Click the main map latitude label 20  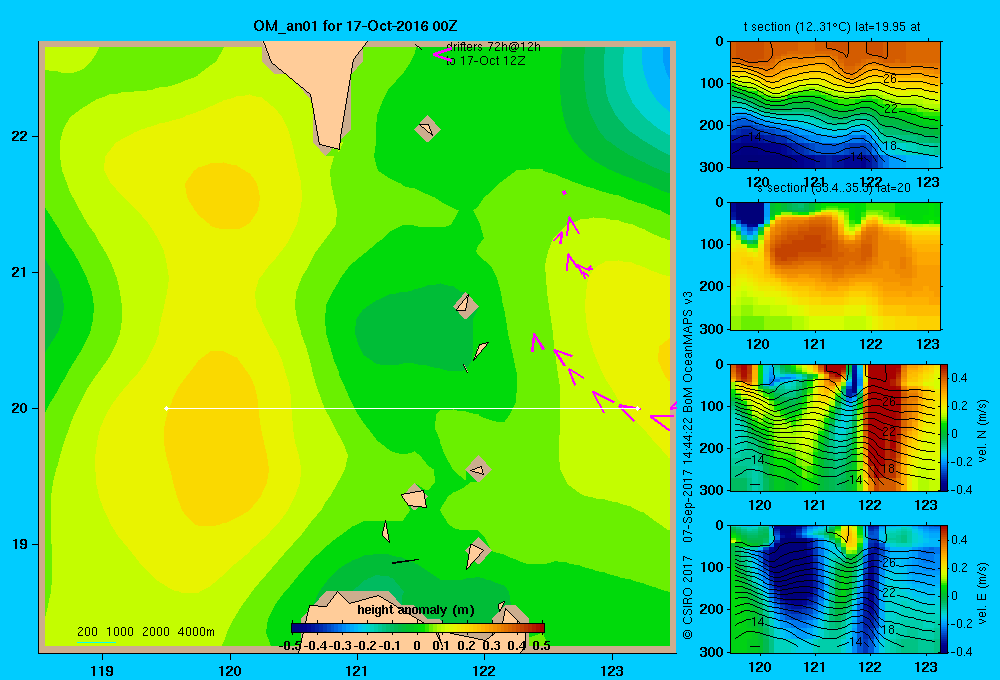point(20,408)
